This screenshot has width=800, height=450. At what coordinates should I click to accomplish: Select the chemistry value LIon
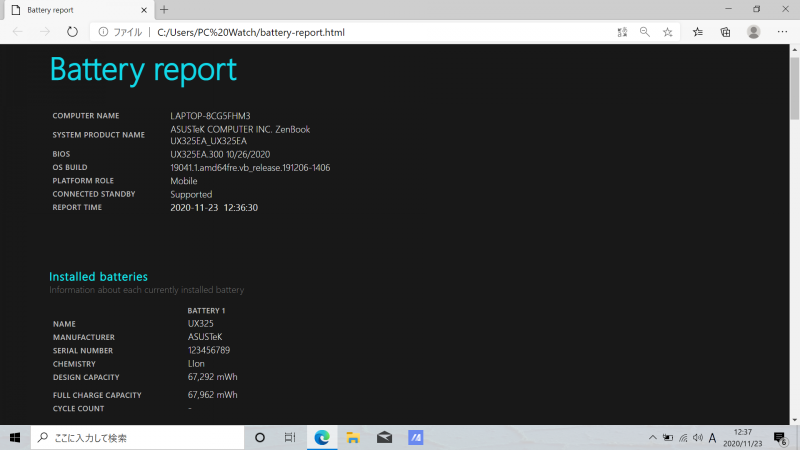pyautogui.click(x=196, y=364)
